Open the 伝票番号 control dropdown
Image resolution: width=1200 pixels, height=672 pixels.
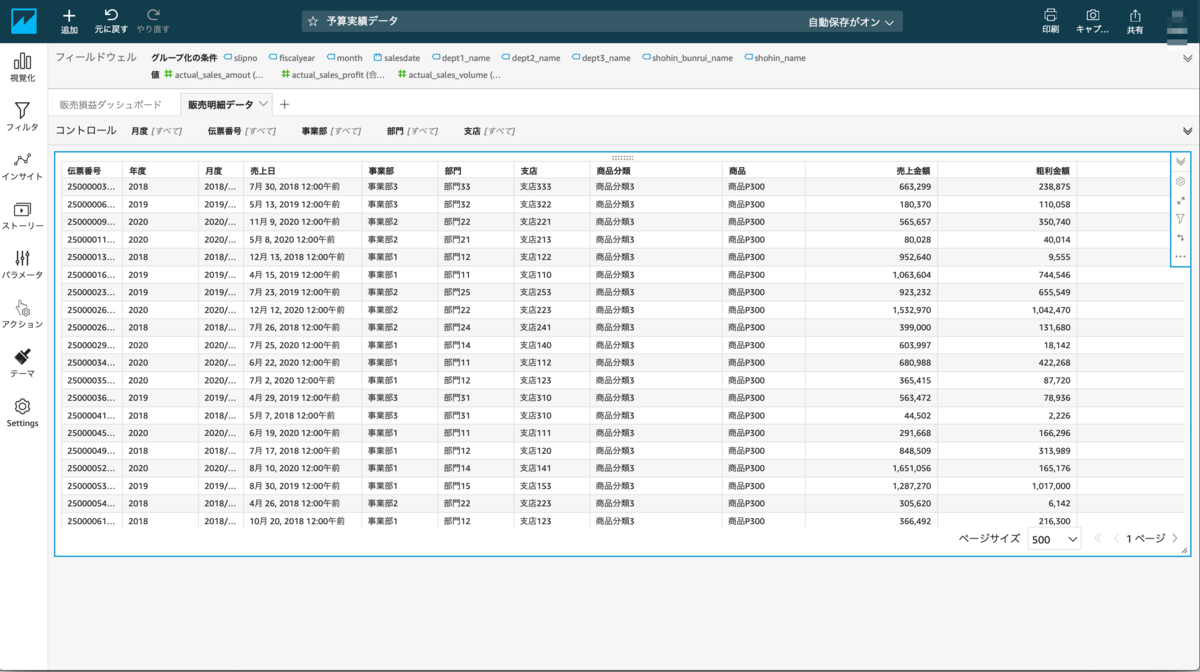click(x=242, y=131)
